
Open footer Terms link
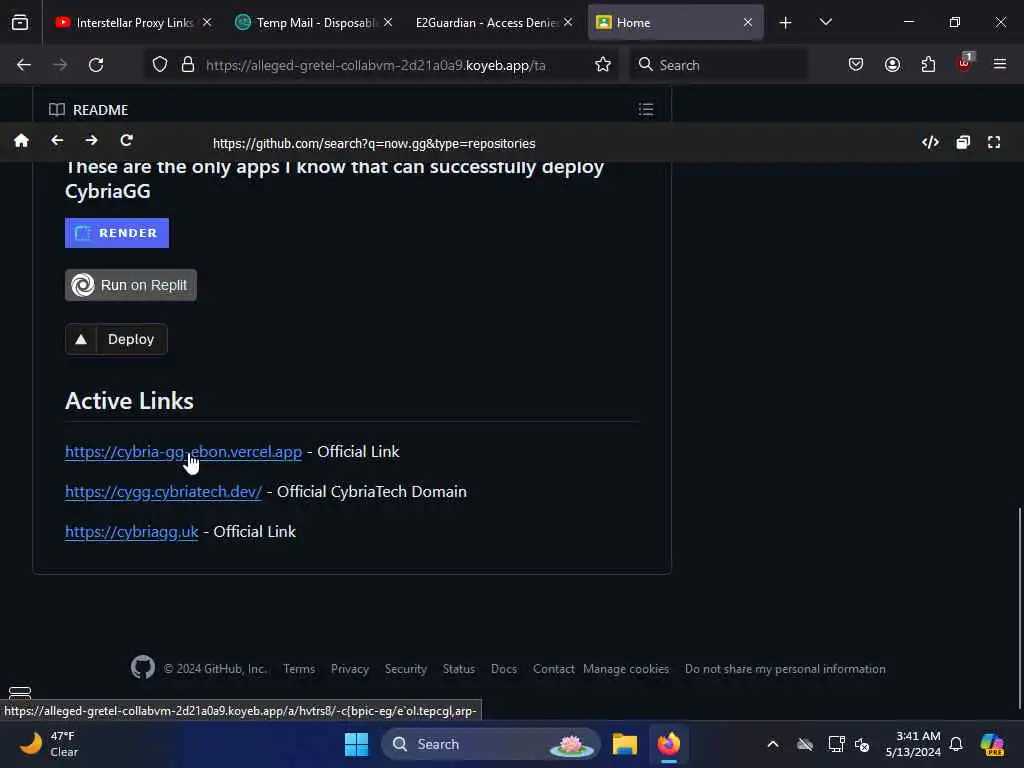(x=299, y=669)
